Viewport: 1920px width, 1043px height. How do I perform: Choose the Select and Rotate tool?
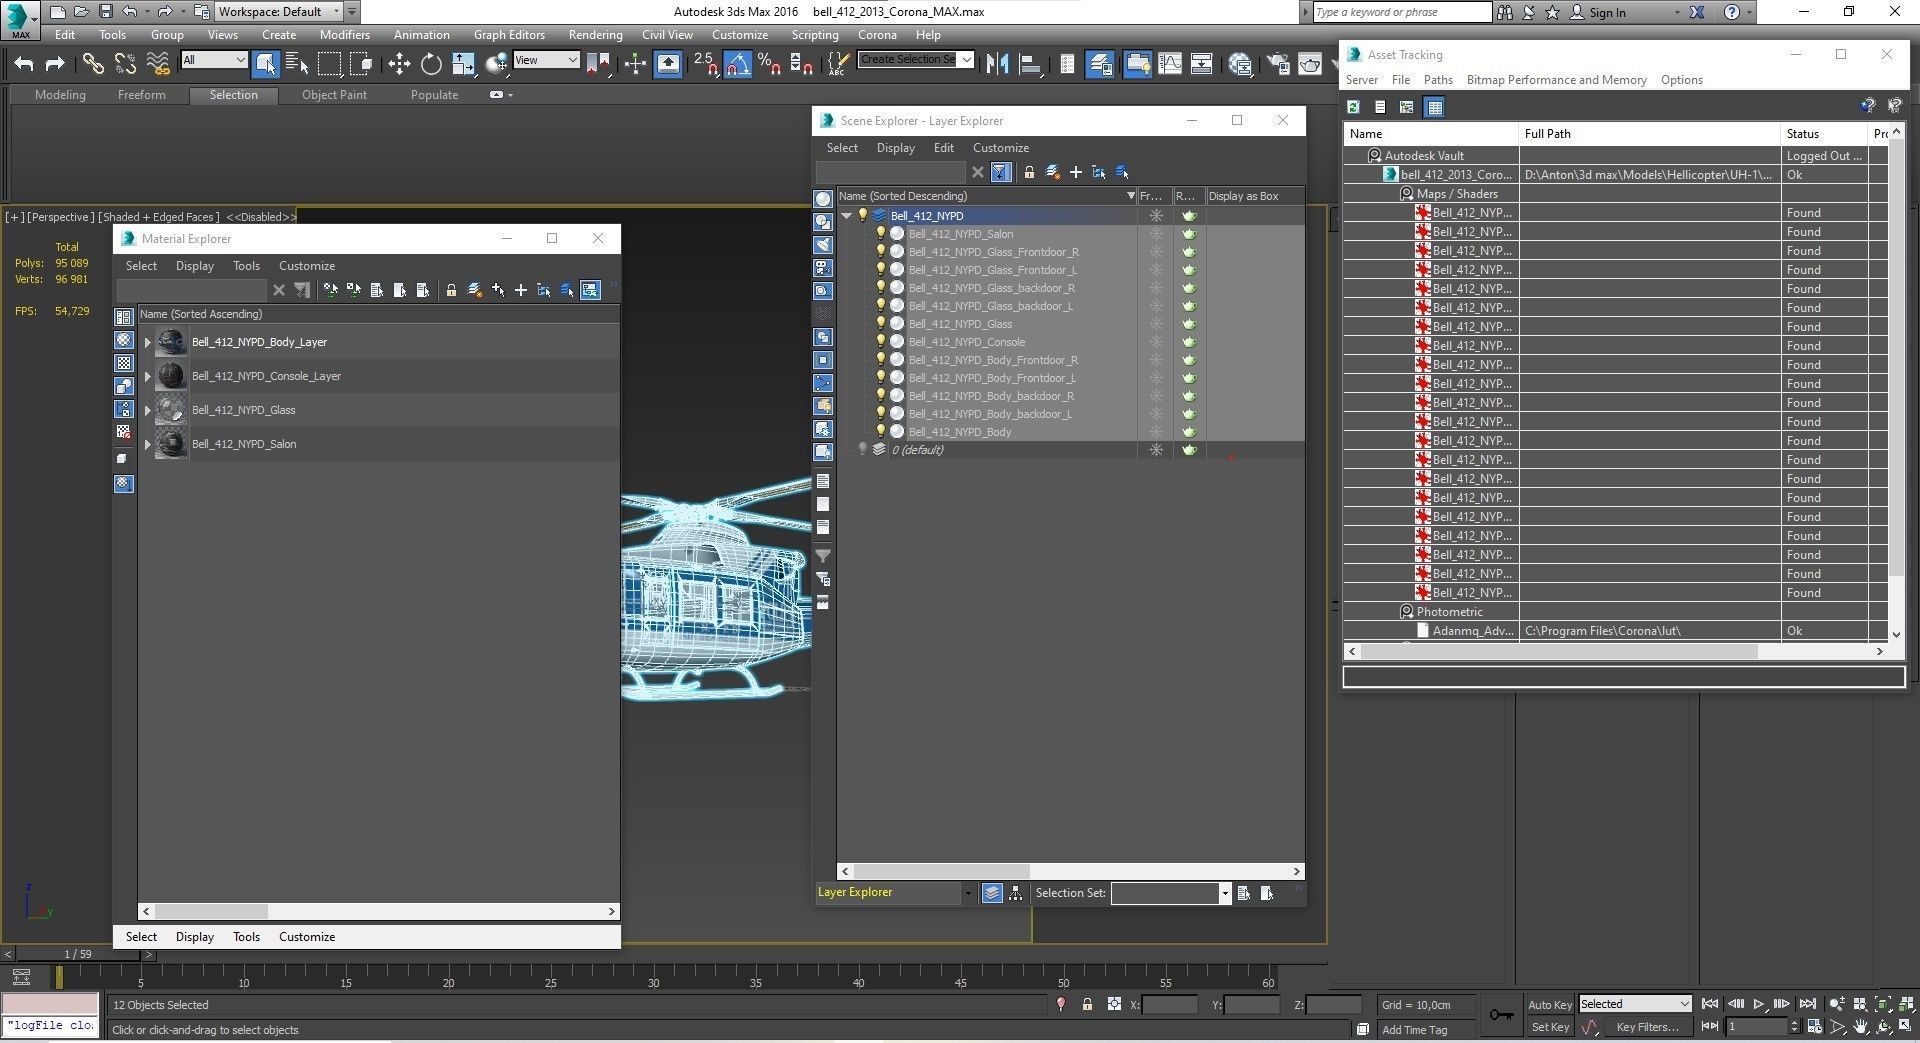pos(431,64)
